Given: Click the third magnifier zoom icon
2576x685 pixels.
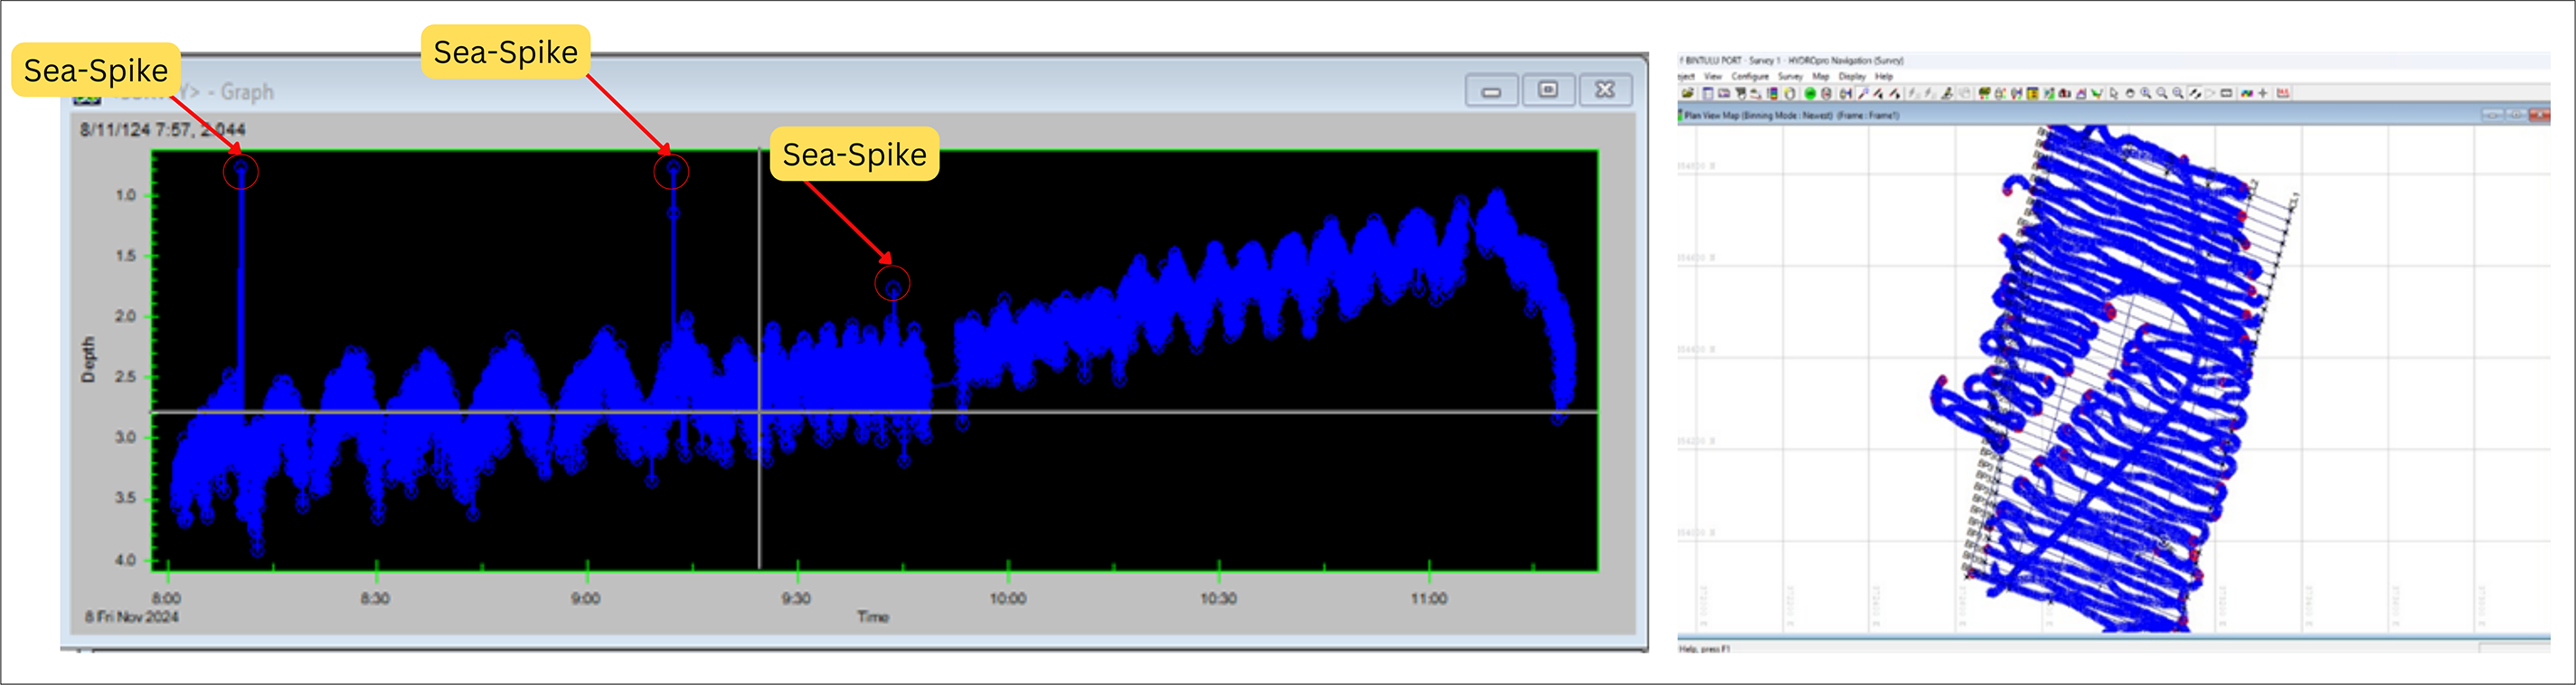Looking at the screenshot, I should point(2178,93).
